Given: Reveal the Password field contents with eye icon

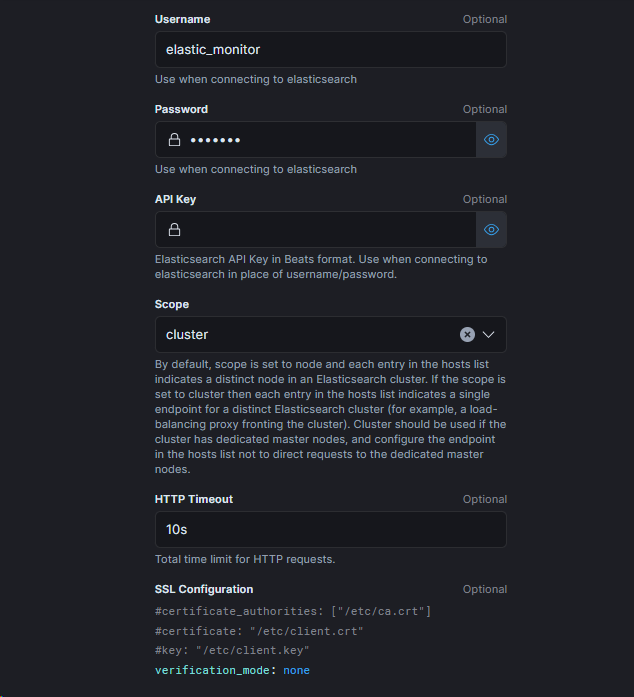Looking at the screenshot, I should tap(491, 140).
